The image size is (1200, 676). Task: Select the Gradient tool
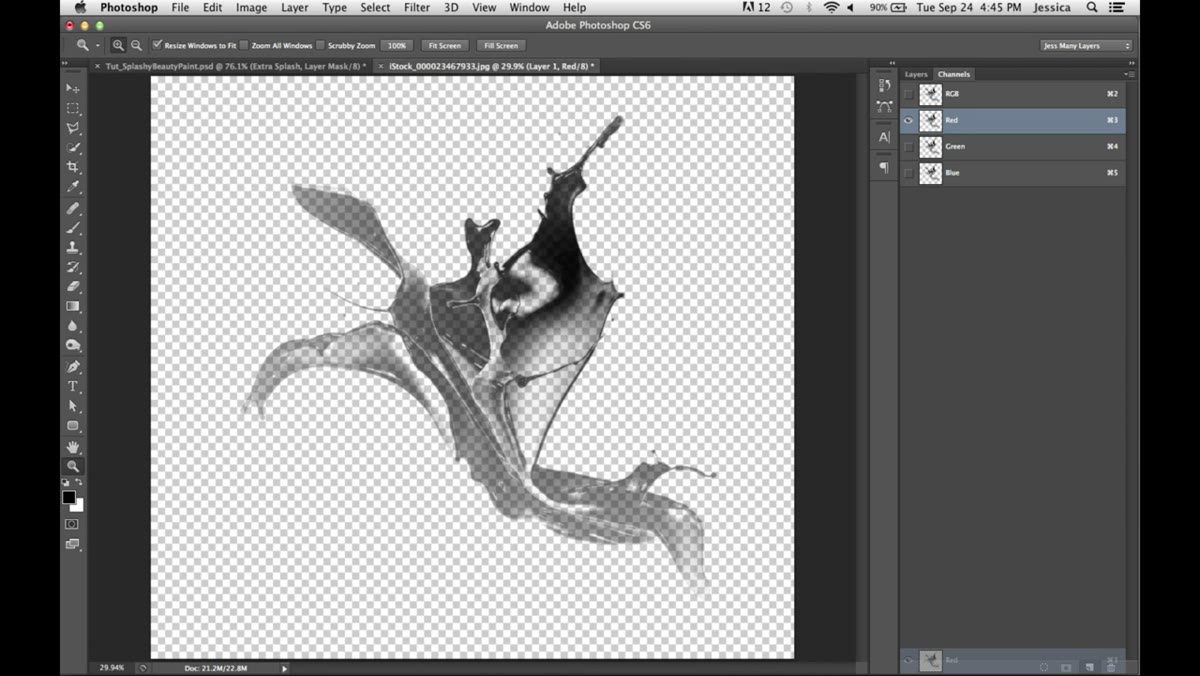click(73, 306)
